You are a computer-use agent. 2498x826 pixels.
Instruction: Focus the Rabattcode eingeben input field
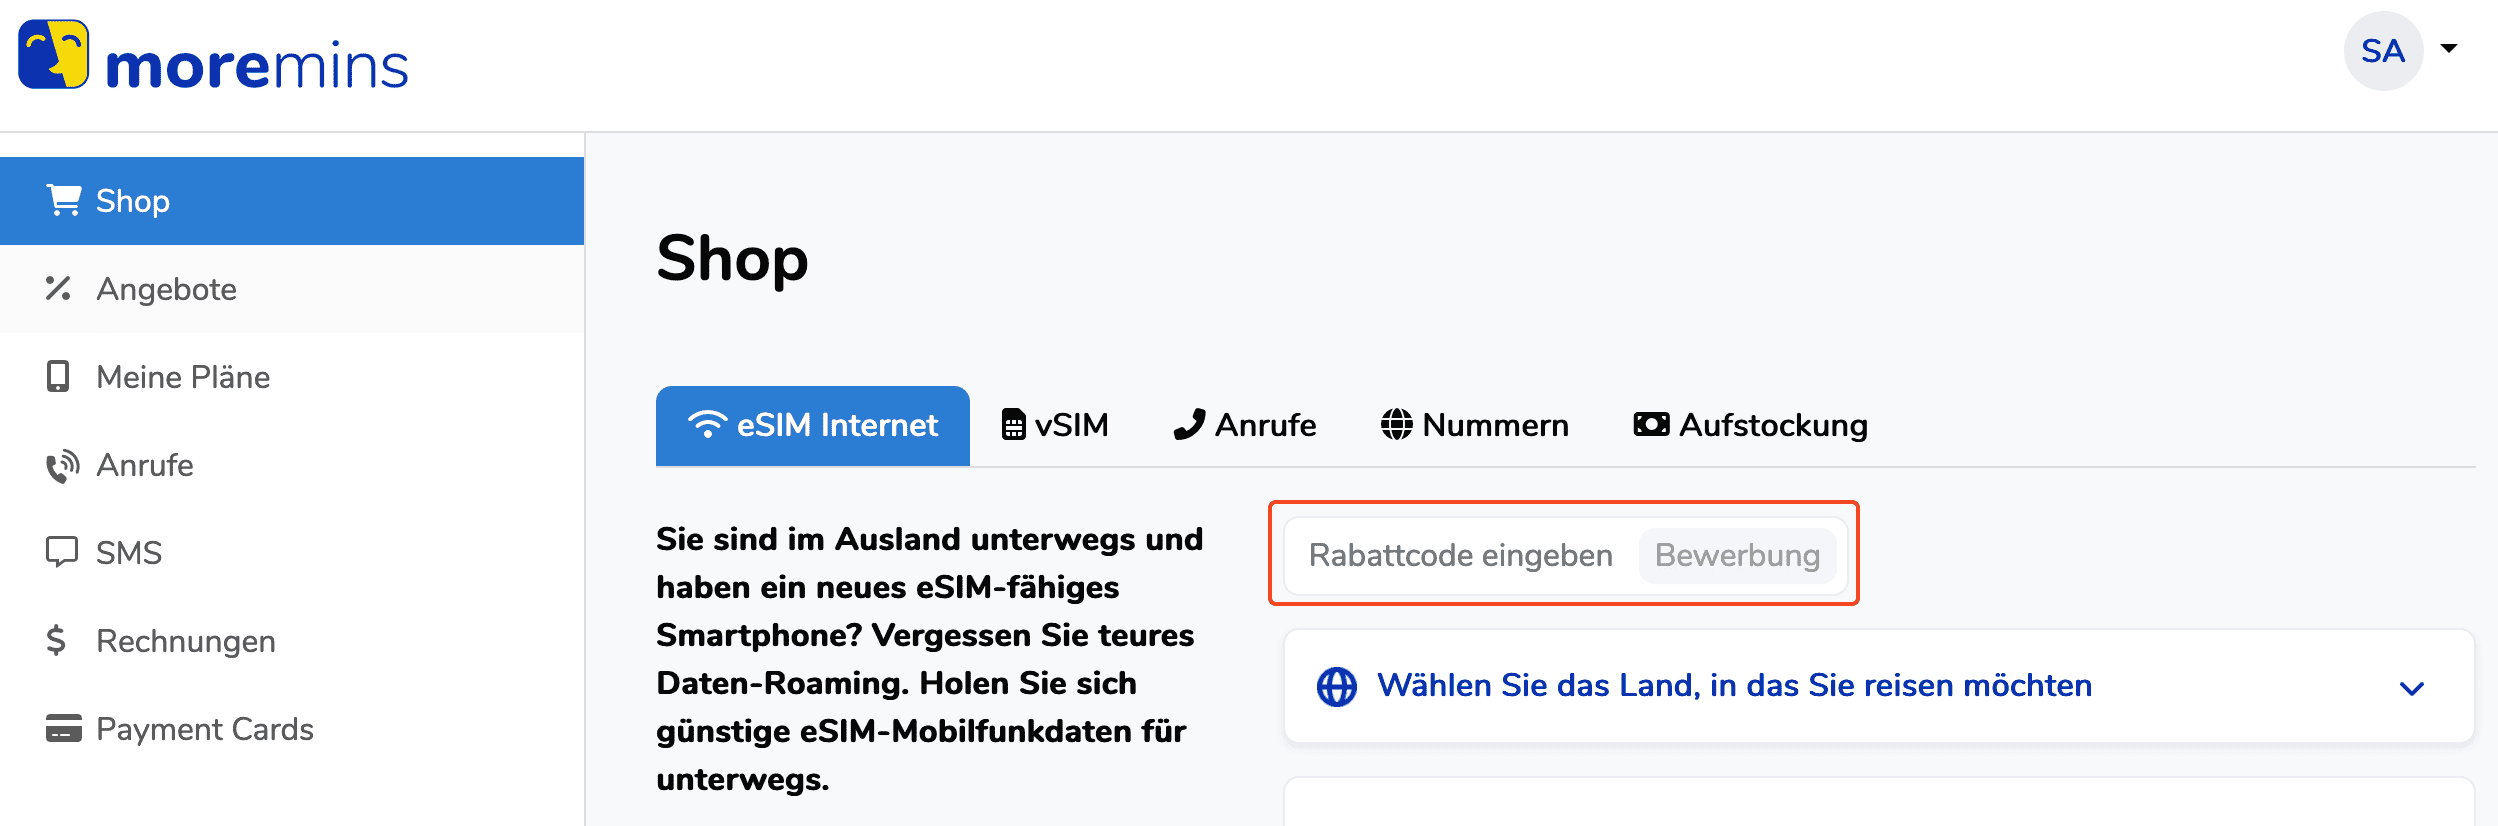pyautogui.click(x=1460, y=555)
